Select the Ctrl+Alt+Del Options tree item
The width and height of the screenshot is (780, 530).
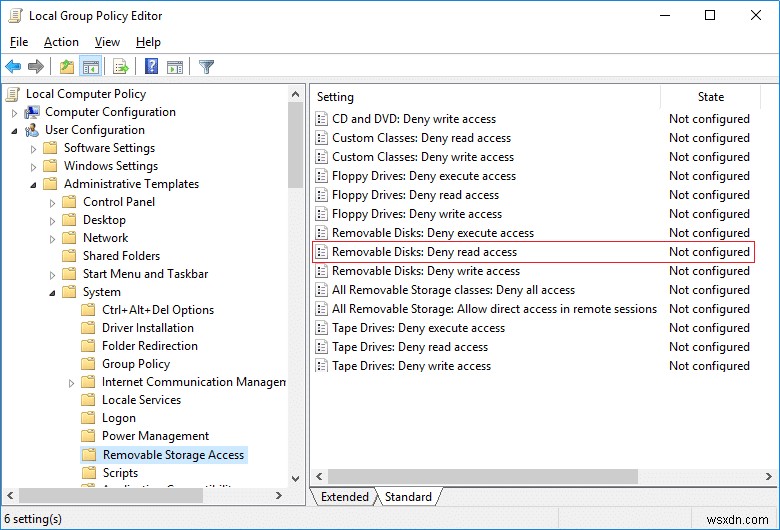tap(158, 310)
